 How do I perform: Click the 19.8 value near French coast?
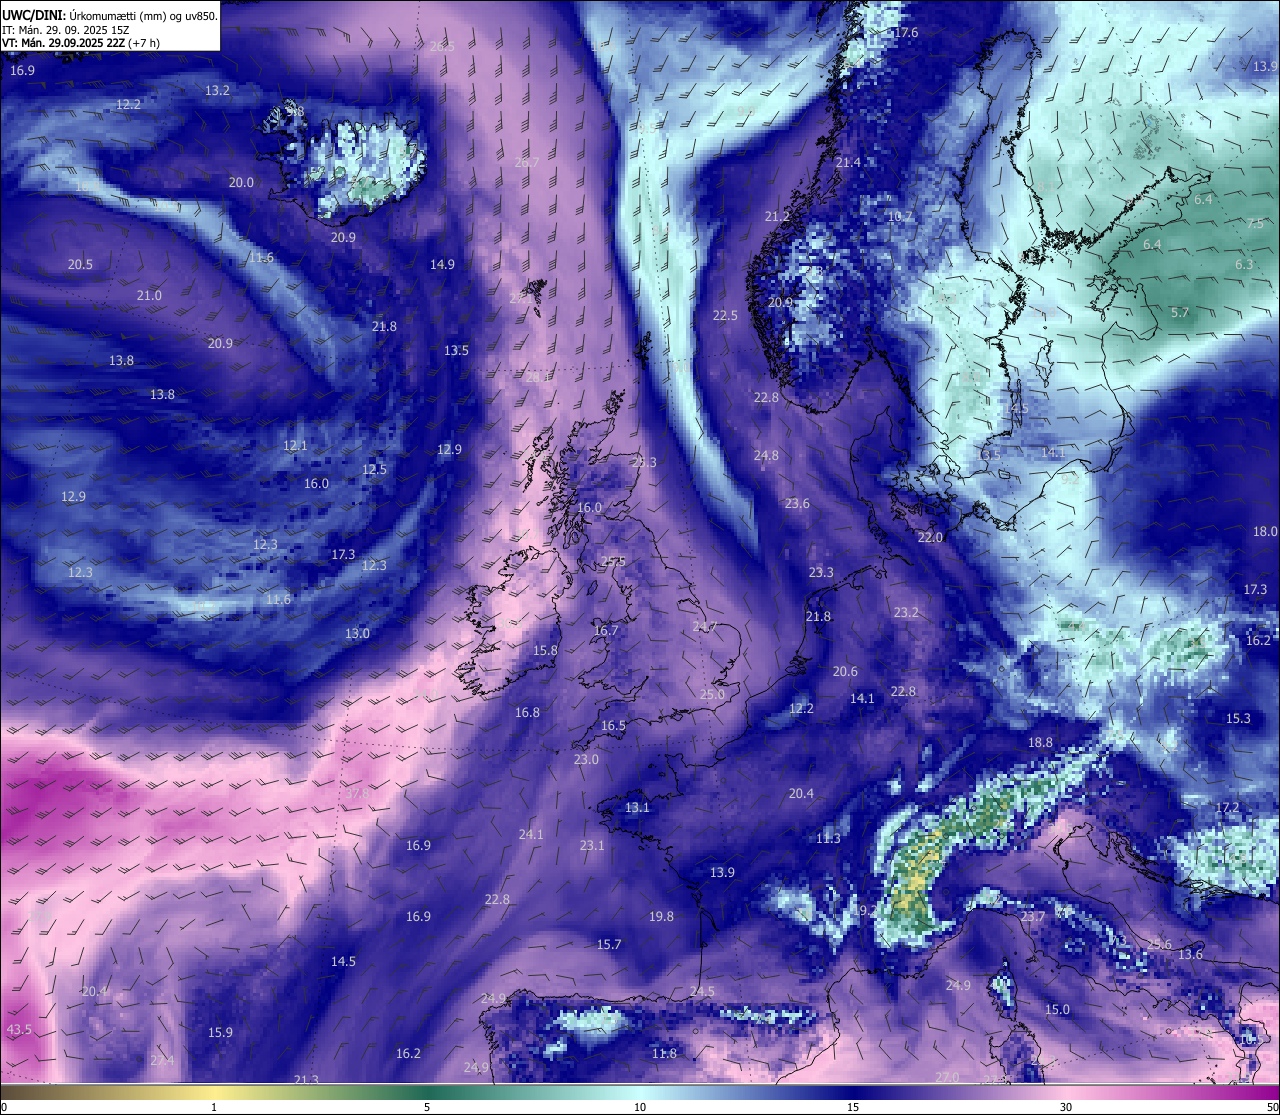tap(661, 916)
